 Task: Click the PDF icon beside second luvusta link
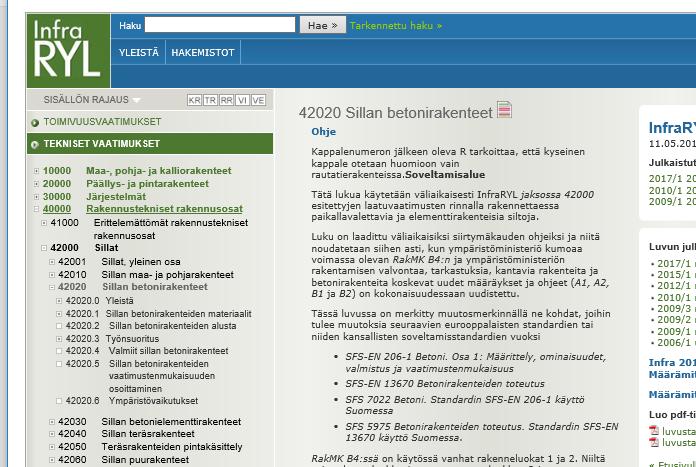[654, 442]
